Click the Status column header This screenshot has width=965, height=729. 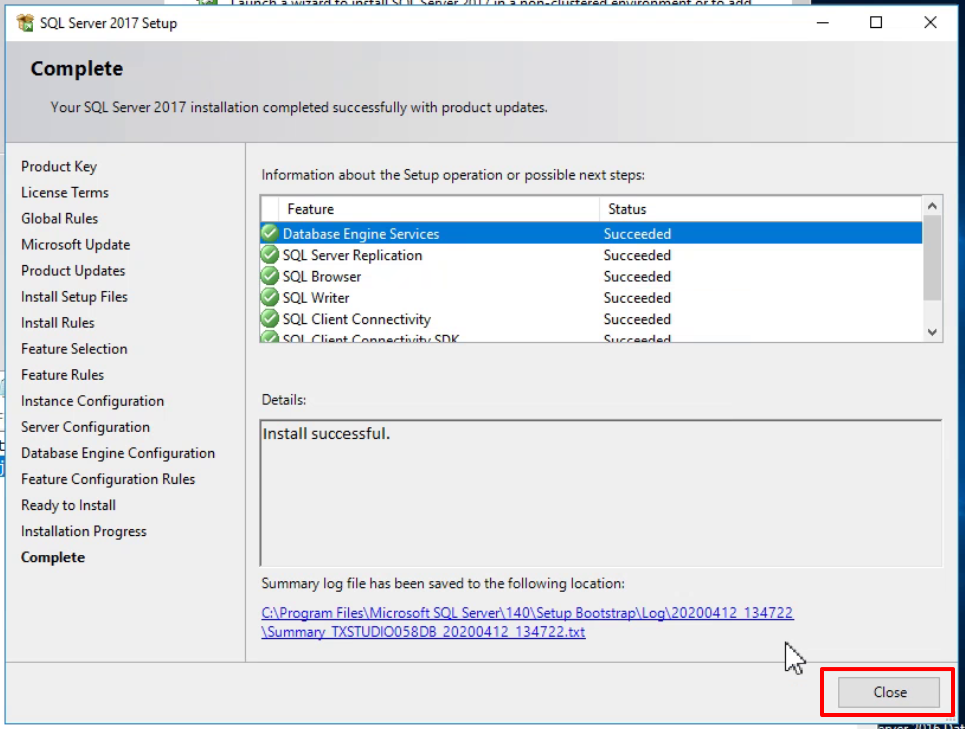click(x=761, y=209)
